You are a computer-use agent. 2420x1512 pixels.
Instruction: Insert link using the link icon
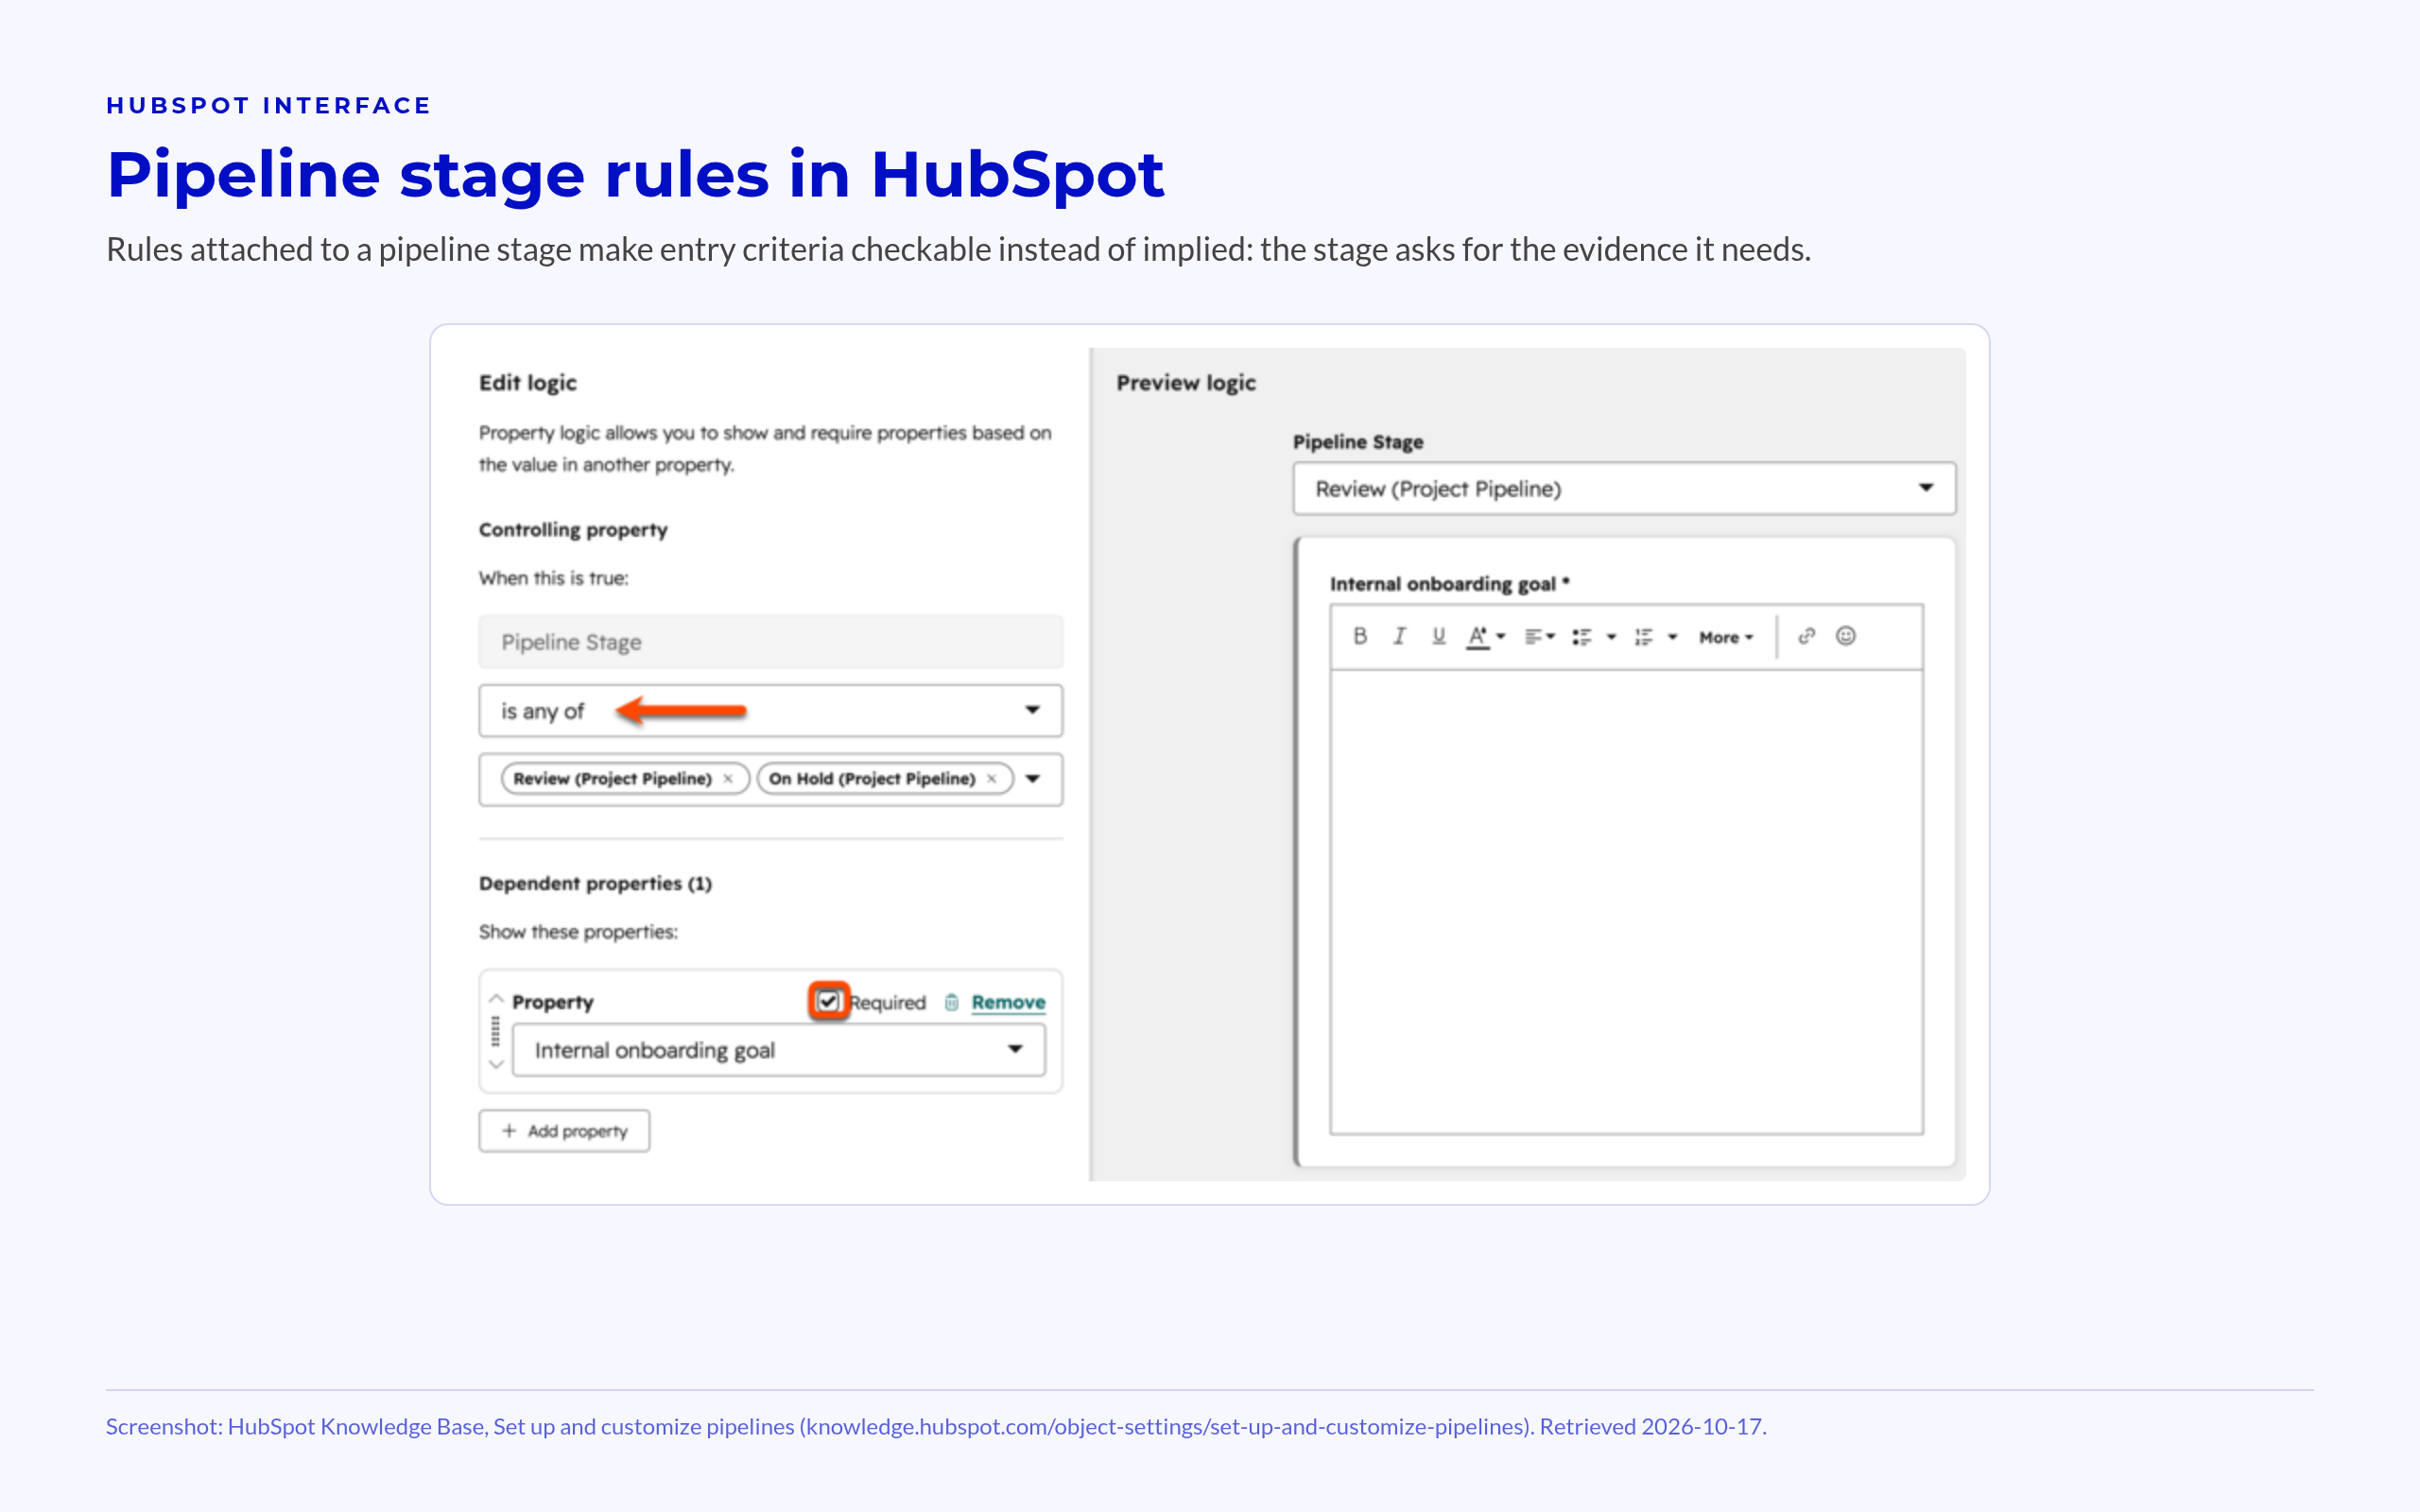pos(1806,636)
